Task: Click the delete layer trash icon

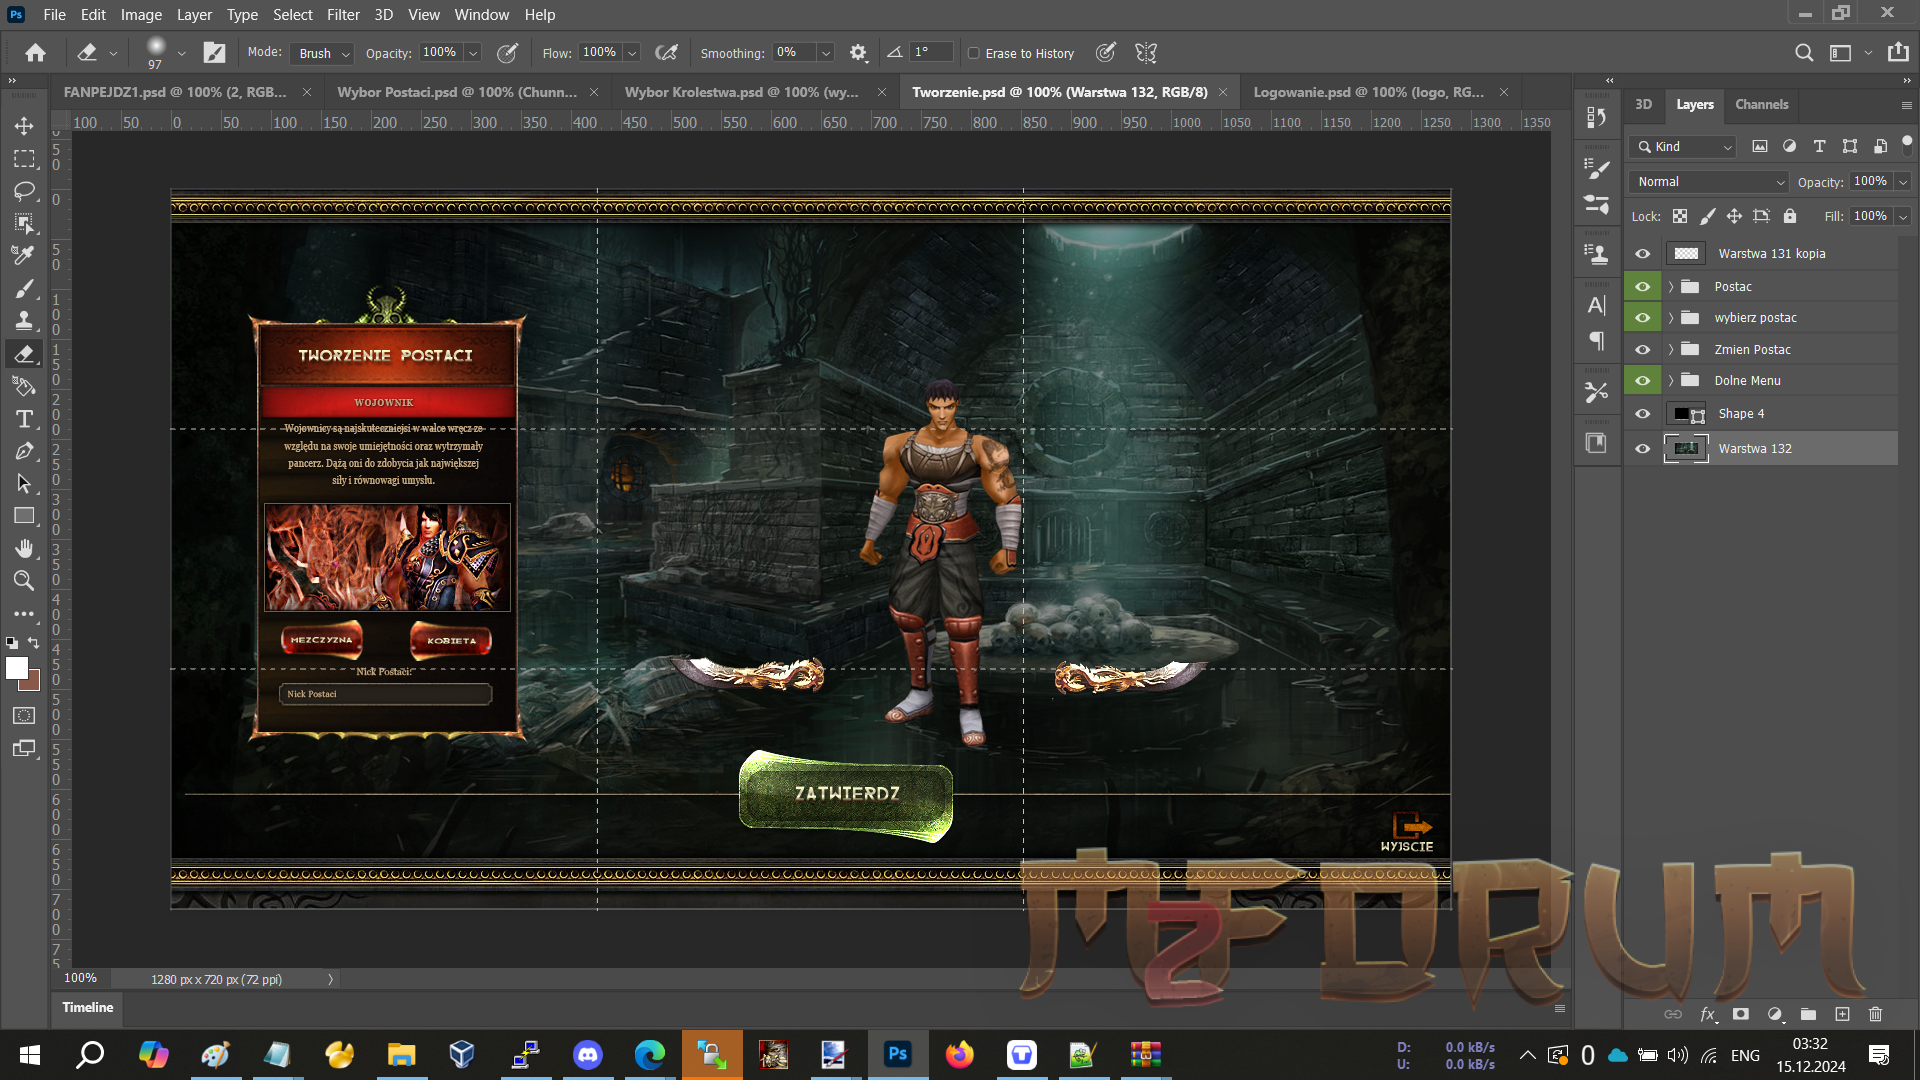Action: point(1875,1014)
